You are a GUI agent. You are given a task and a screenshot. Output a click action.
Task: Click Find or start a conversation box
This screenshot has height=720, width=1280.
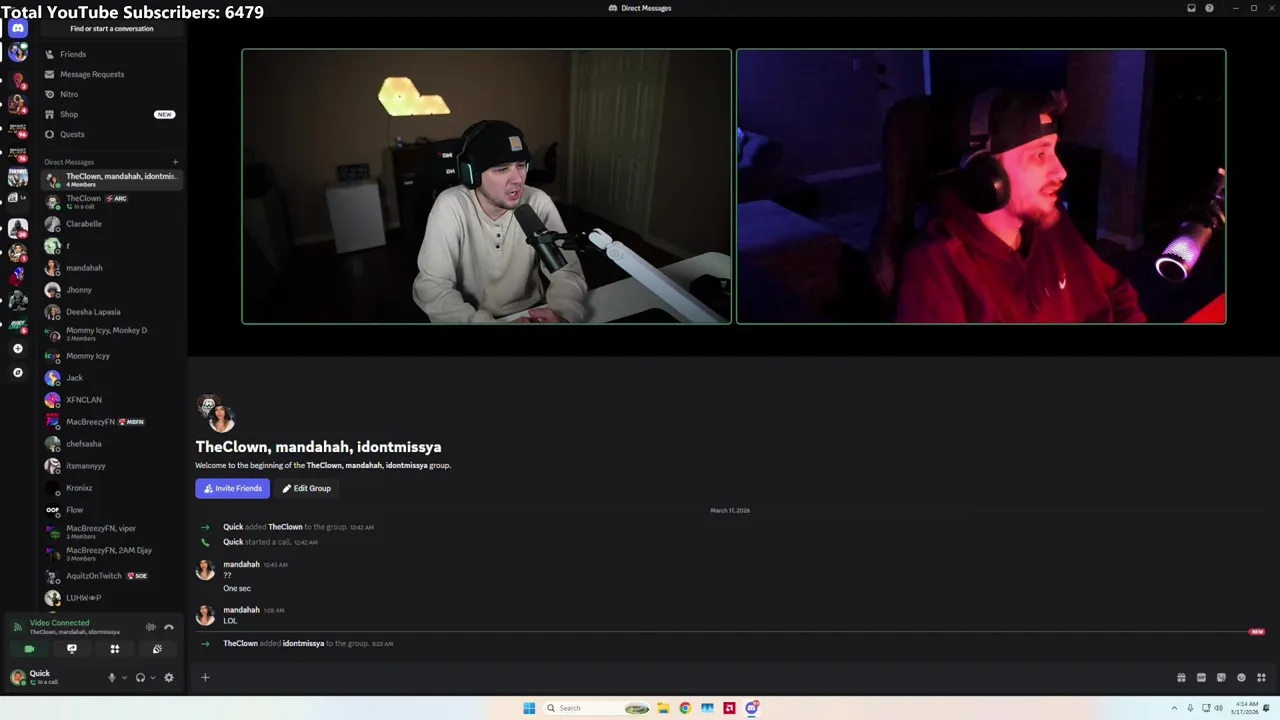[111, 28]
